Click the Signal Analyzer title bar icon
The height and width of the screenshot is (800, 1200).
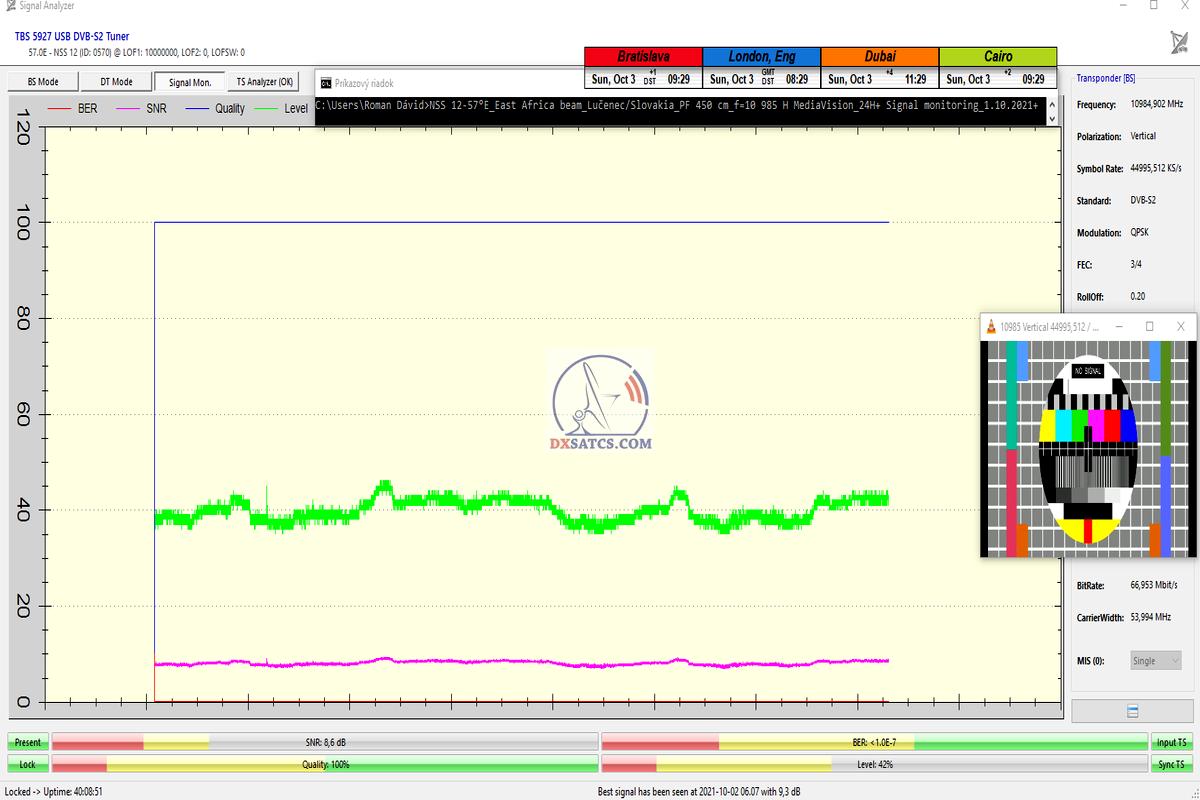pos(9,5)
